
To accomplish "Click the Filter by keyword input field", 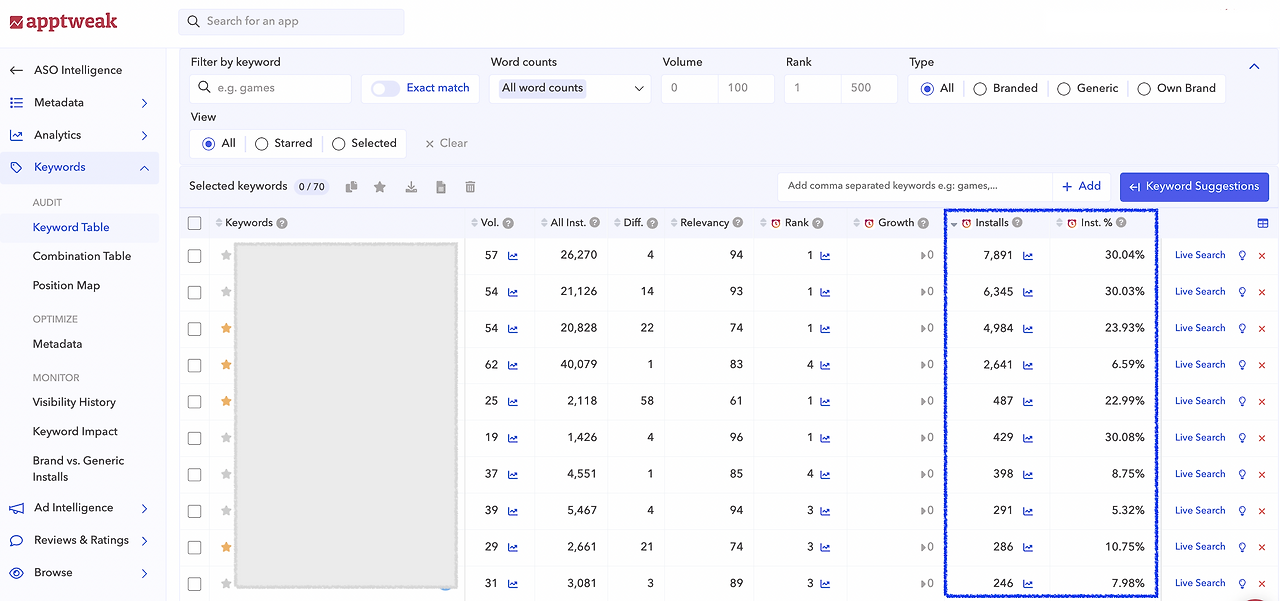I will [x=271, y=88].
